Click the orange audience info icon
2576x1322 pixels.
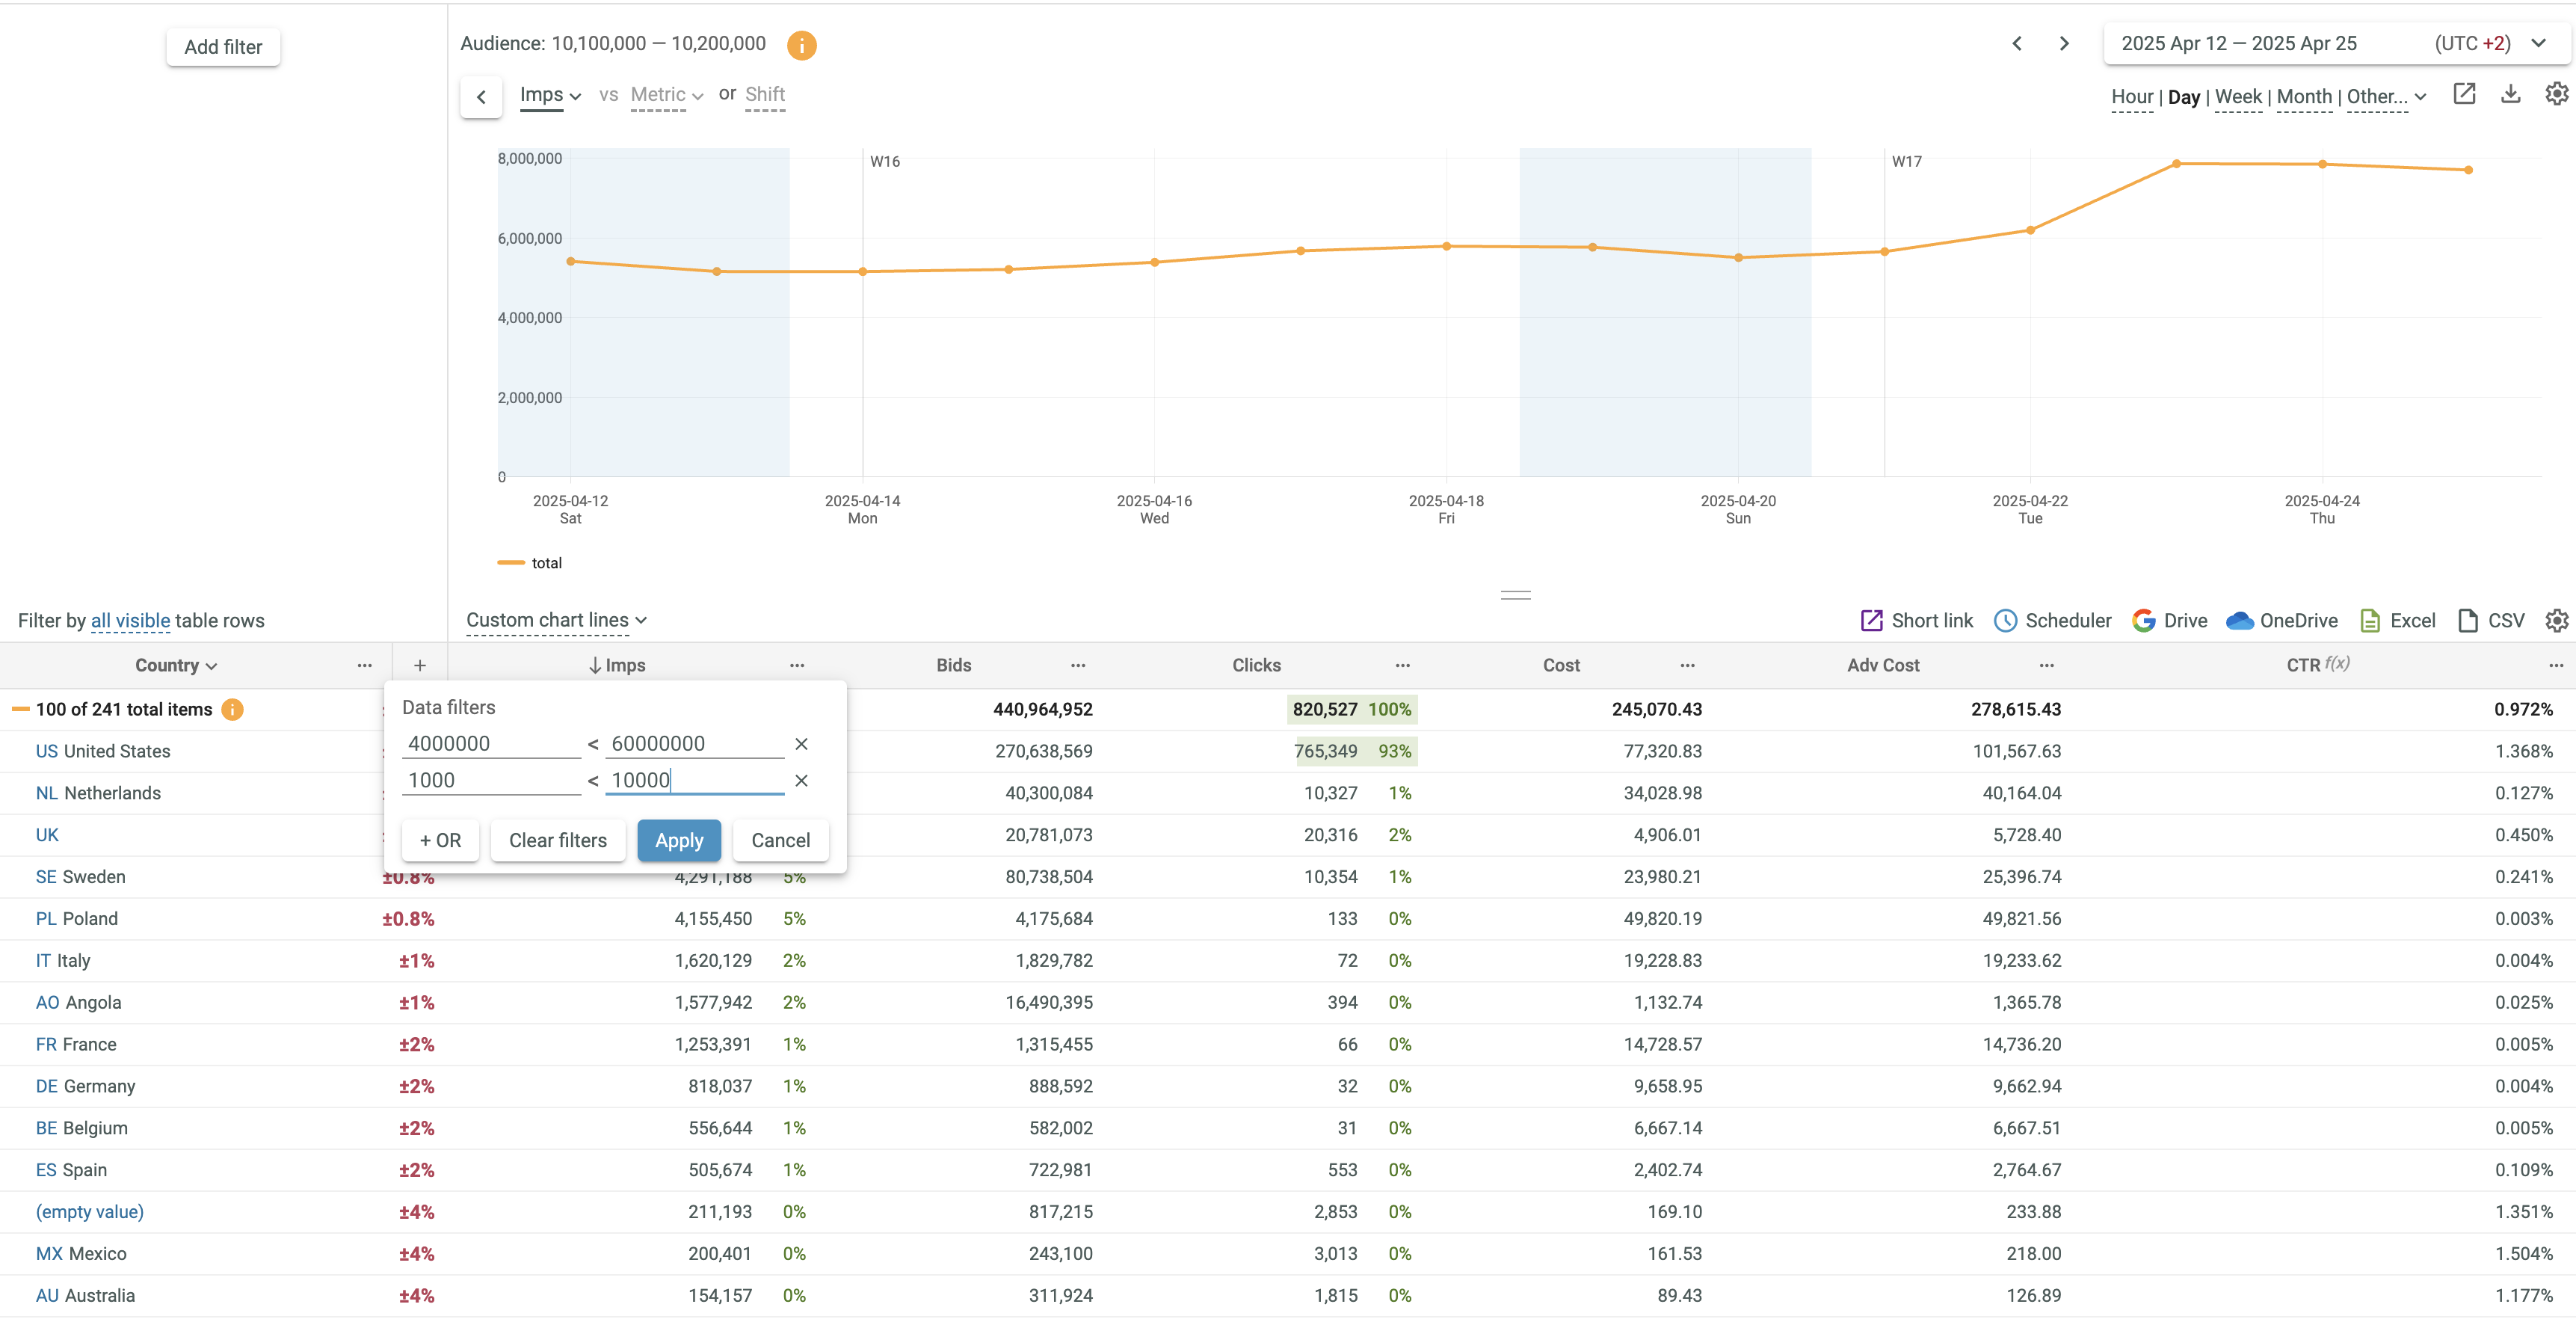pos(801,45)
